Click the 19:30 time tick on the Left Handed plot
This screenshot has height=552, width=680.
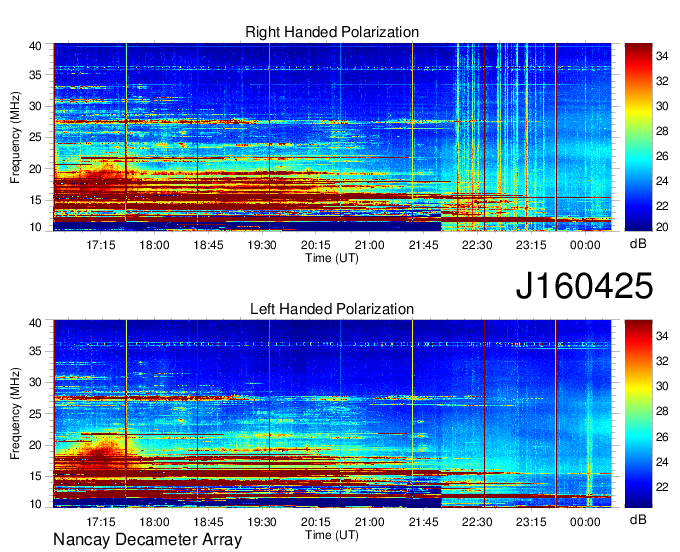tap(262, 522)
